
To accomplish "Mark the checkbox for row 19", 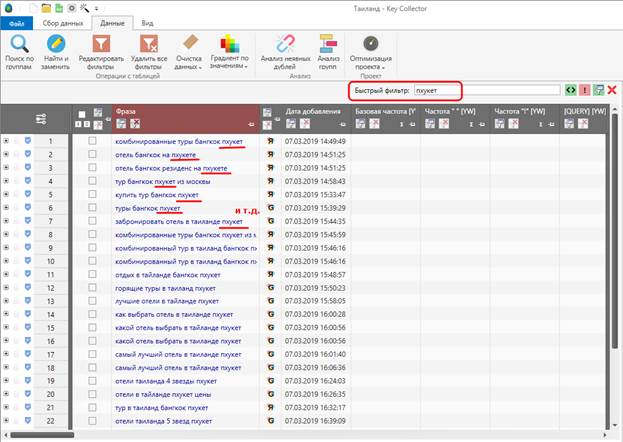I will 92,381.
